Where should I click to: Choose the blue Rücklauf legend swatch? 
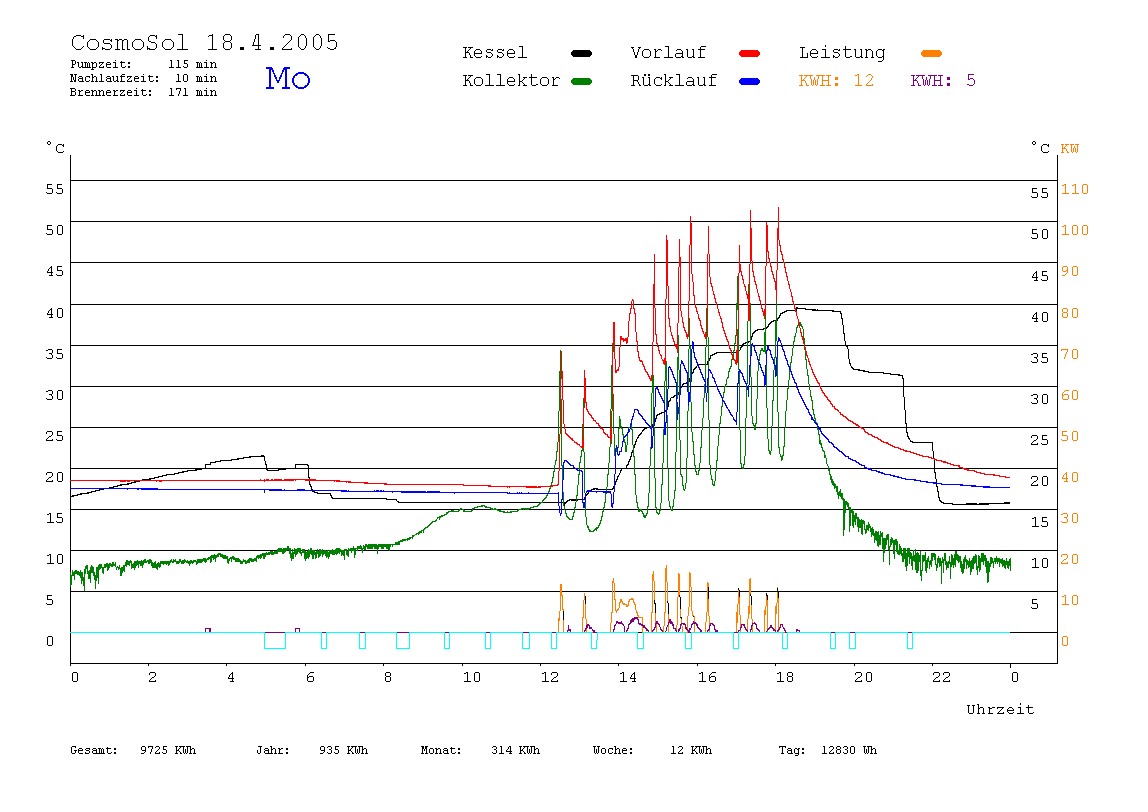pos(750,81)
